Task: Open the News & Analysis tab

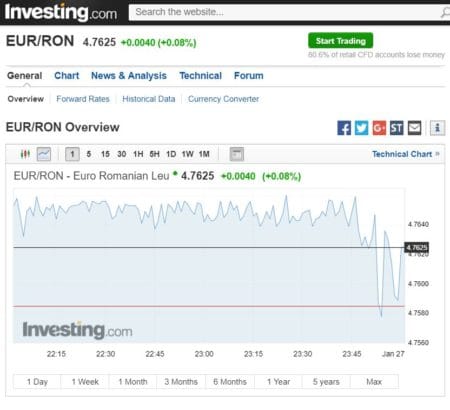Action: pyautogui.click(x=129, y=76)
